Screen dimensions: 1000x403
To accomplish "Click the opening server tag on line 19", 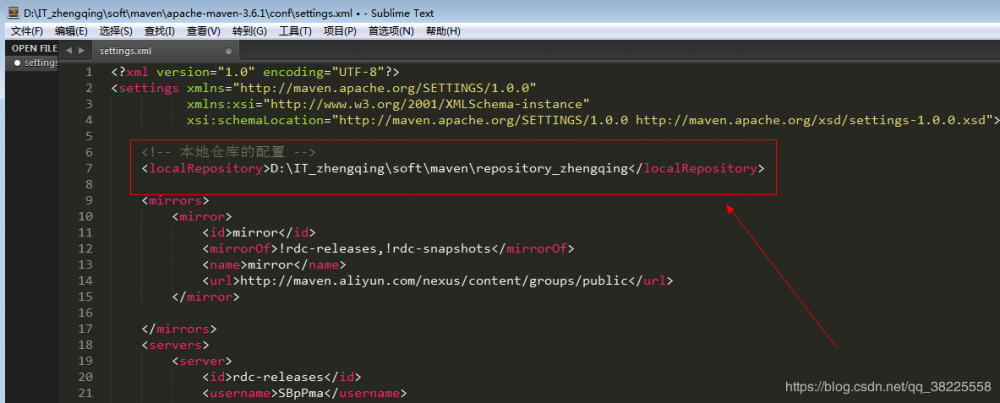I will 202,361.
